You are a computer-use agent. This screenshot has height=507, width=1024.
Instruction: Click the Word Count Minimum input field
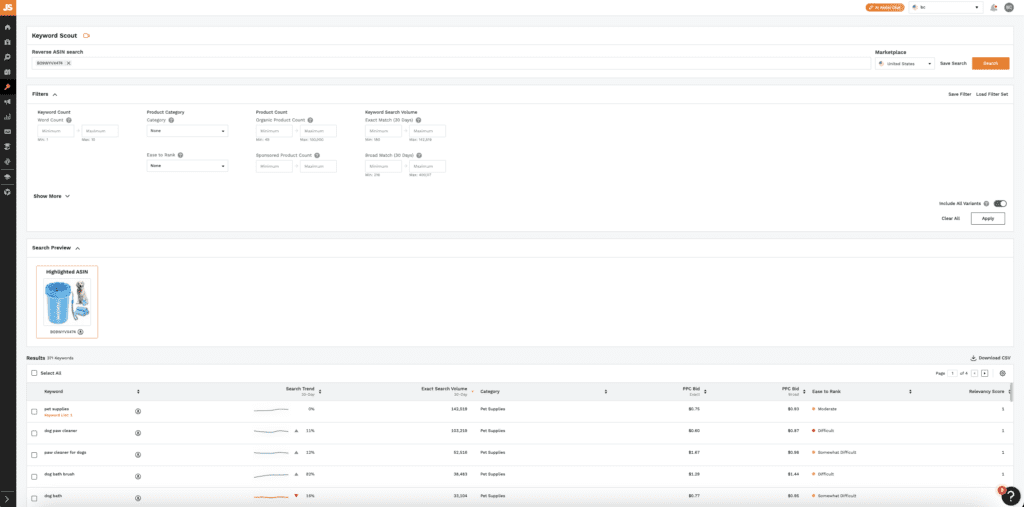click(56, 131)
